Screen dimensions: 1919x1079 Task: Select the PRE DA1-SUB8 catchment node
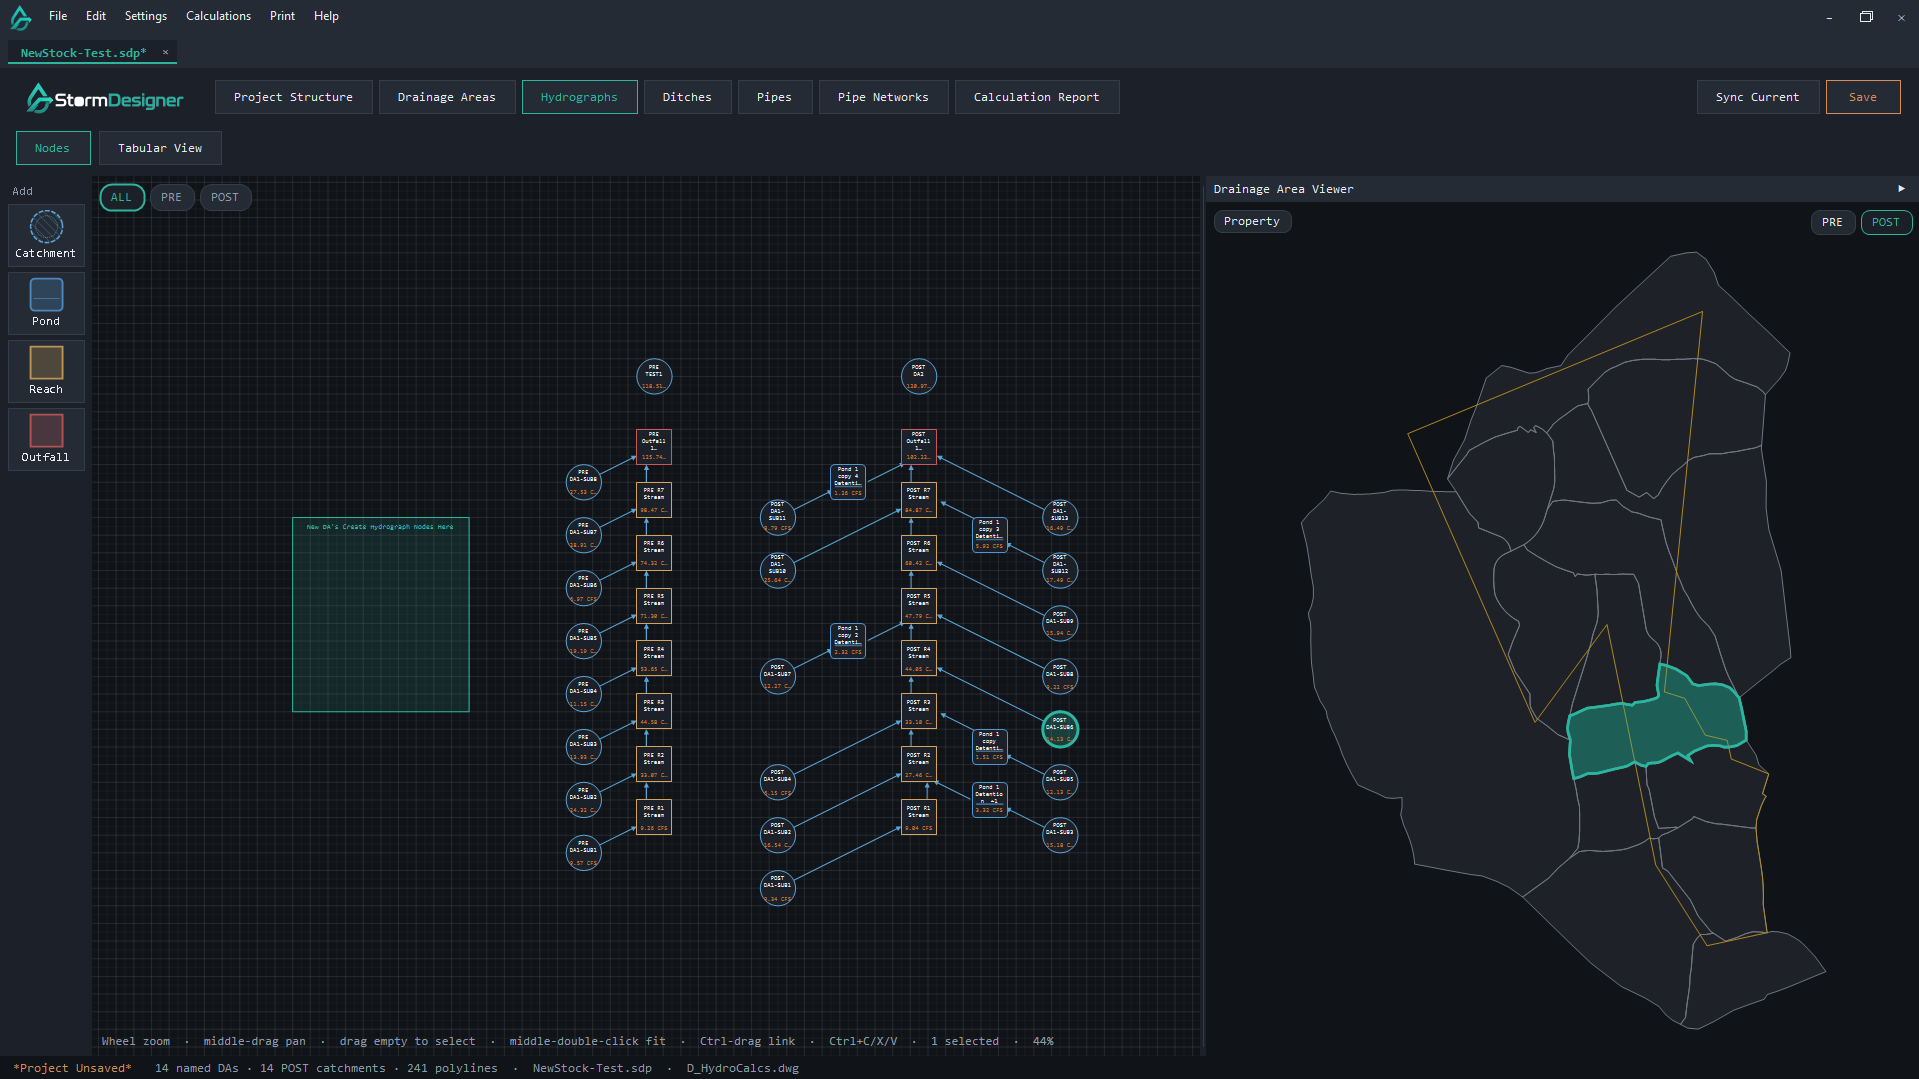[x=584, y=482]
